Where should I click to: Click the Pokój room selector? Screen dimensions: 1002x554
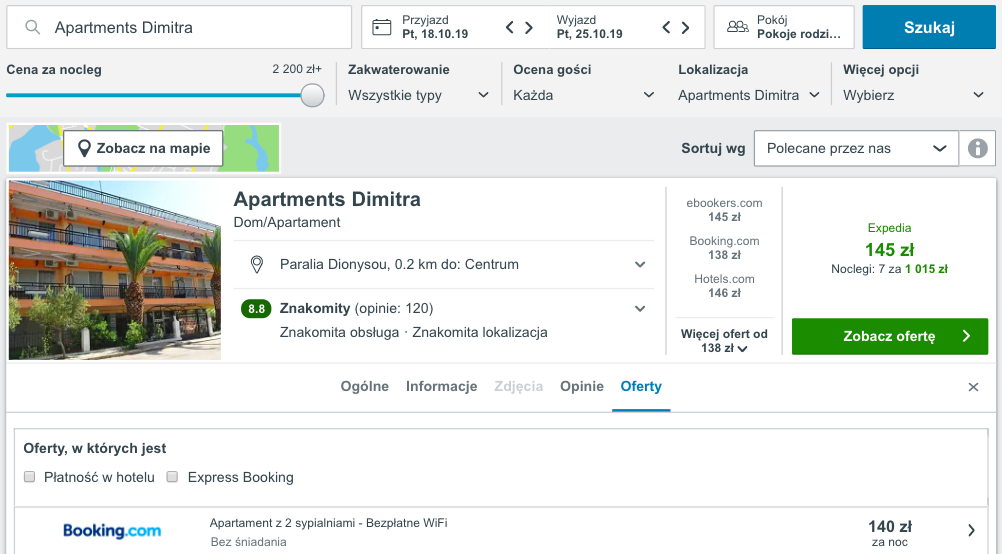(784, 27)
